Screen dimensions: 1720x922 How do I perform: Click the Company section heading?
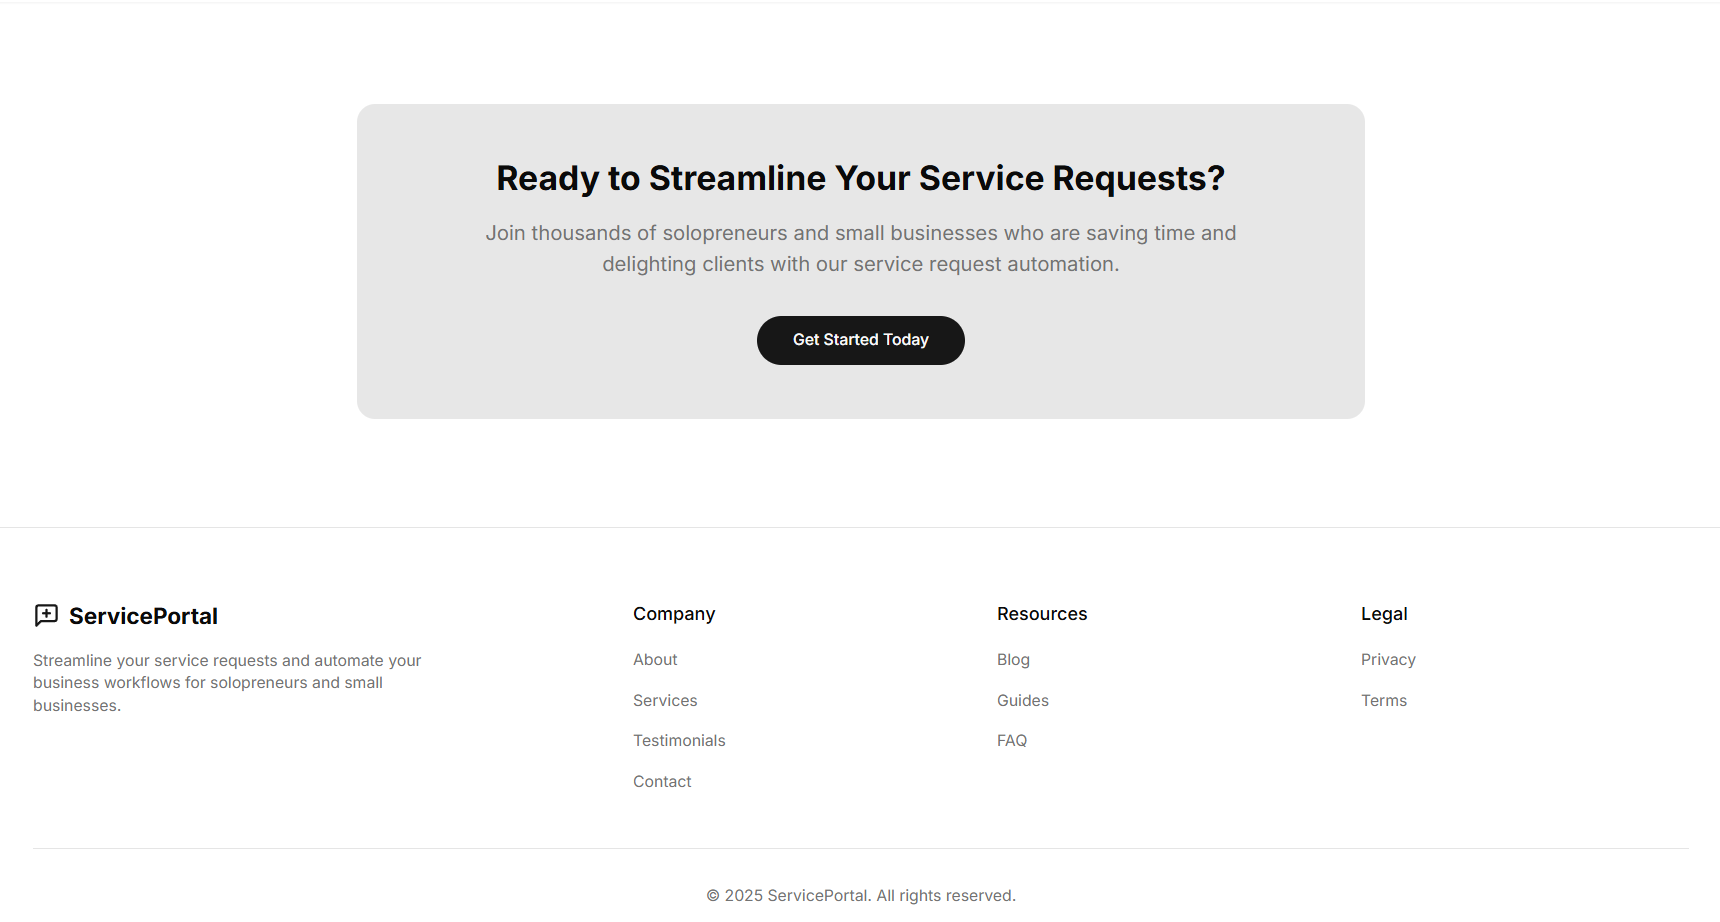tap(674, 613)
